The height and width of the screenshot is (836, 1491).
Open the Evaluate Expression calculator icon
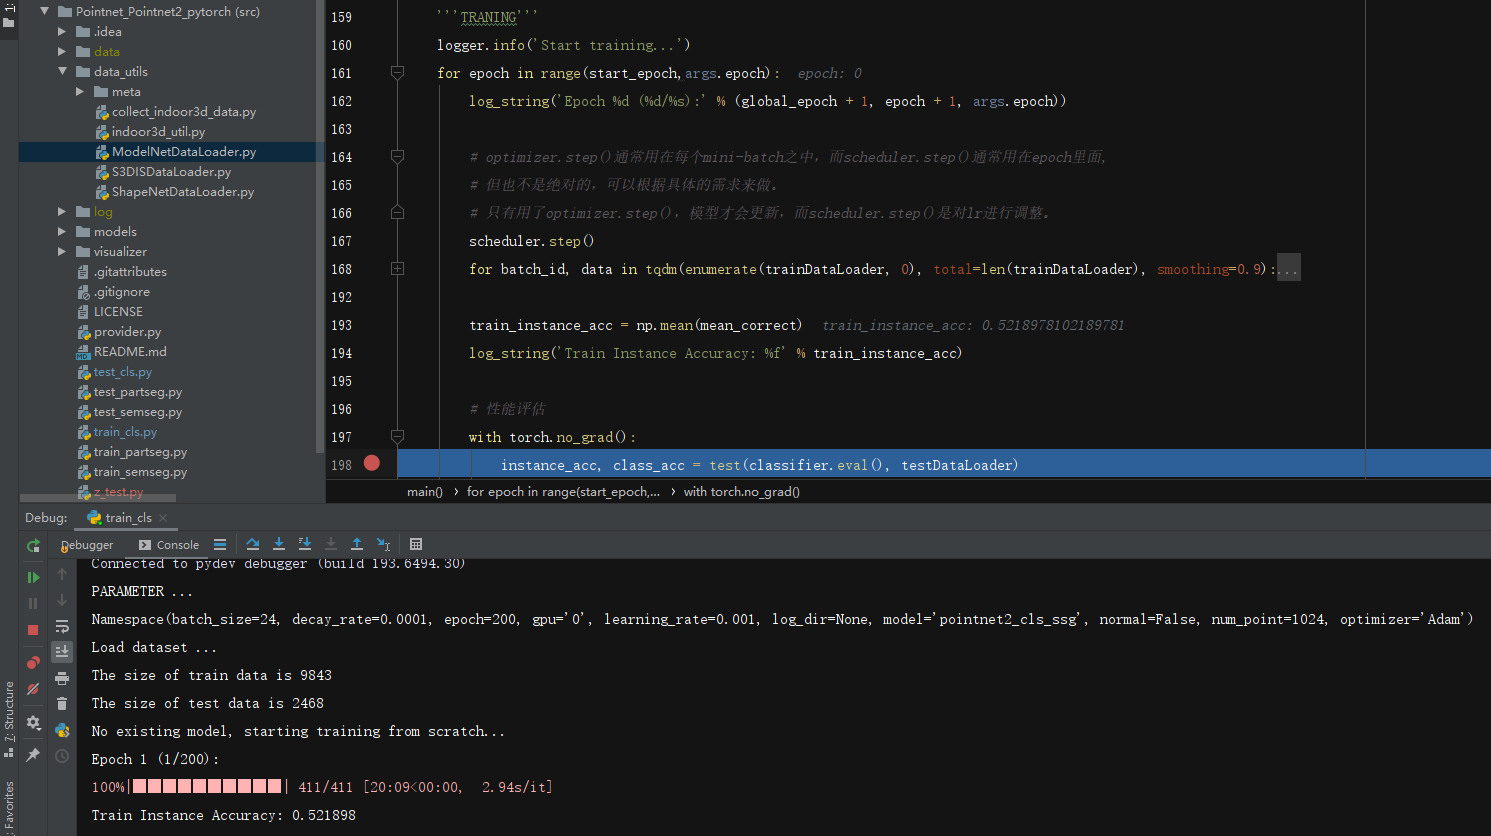(417, 544)
